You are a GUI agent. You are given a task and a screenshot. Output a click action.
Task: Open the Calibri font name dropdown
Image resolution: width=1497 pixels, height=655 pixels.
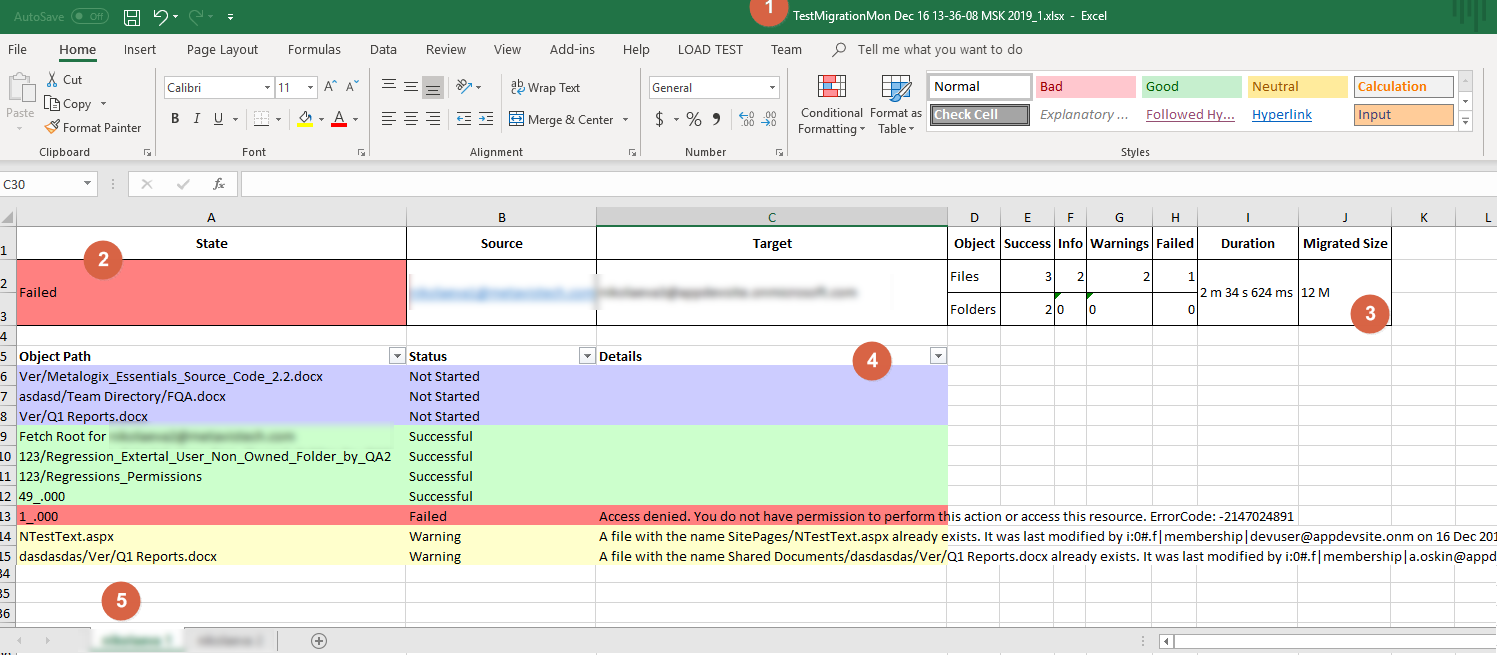267,88
